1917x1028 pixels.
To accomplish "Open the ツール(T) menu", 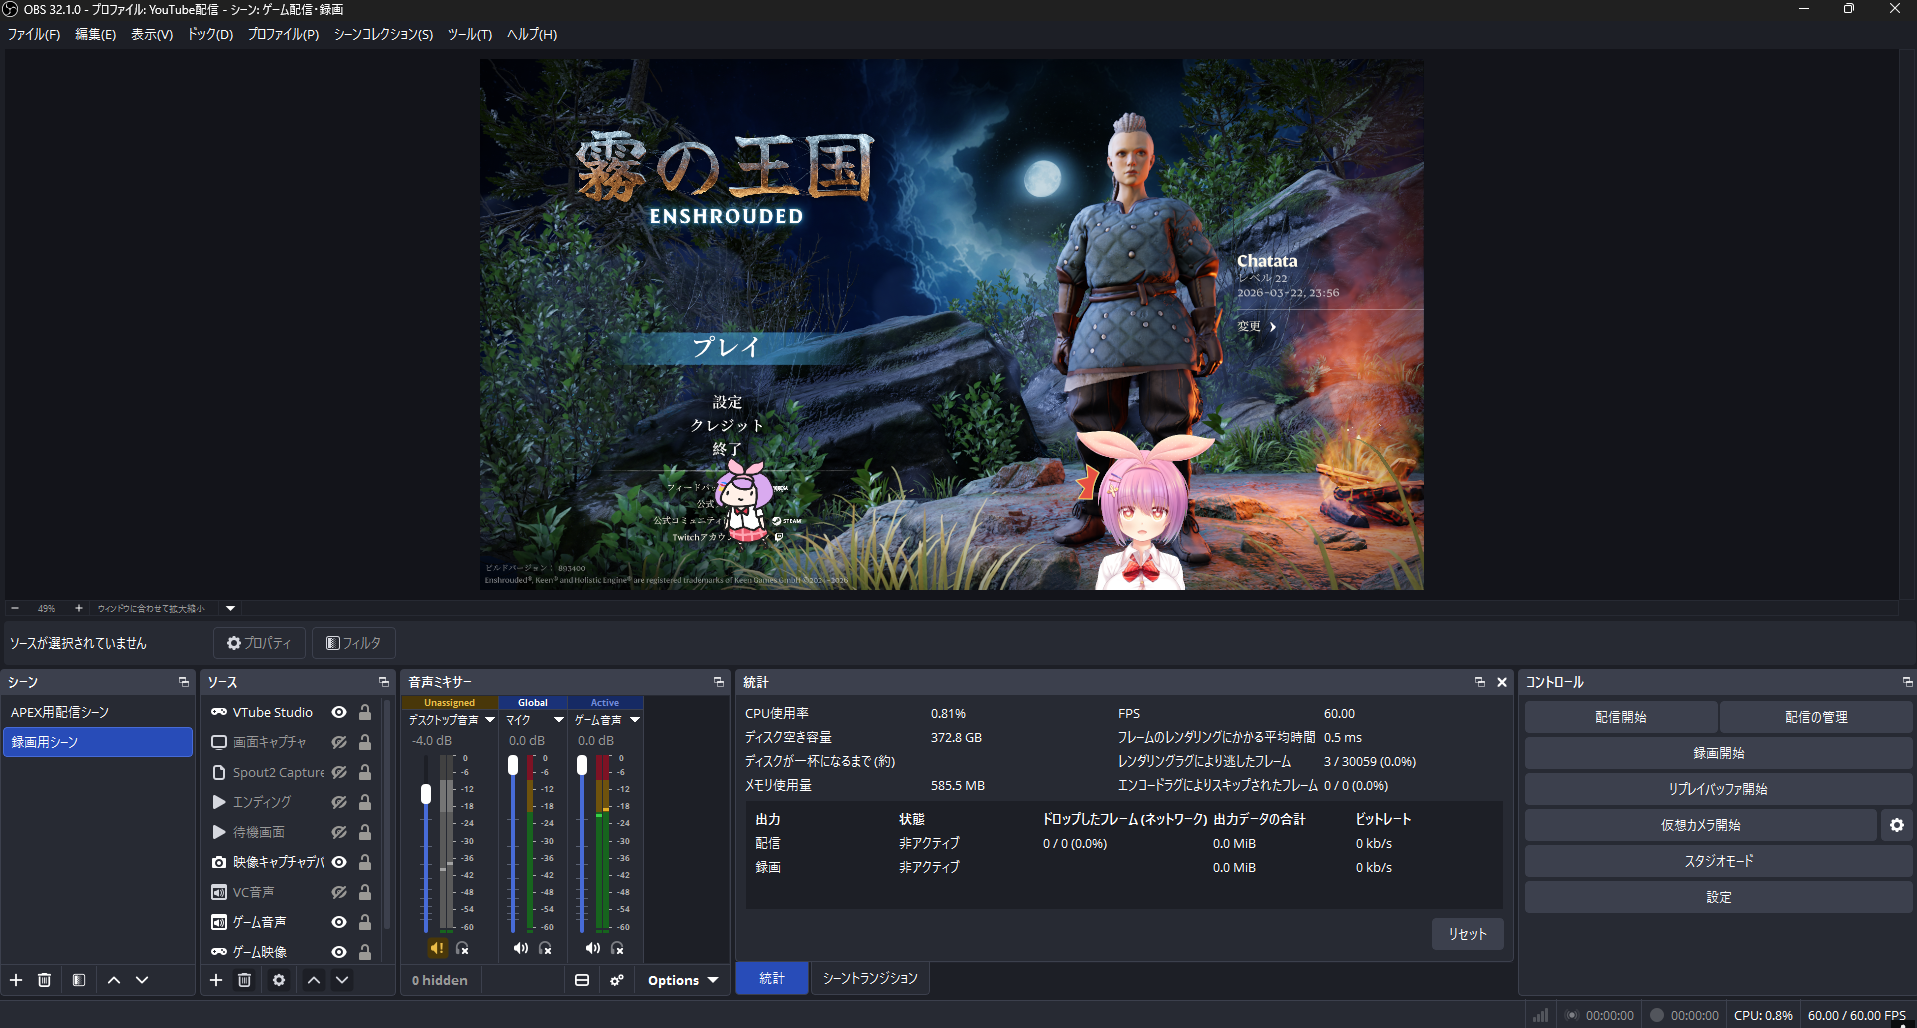I will pos(469,33).
